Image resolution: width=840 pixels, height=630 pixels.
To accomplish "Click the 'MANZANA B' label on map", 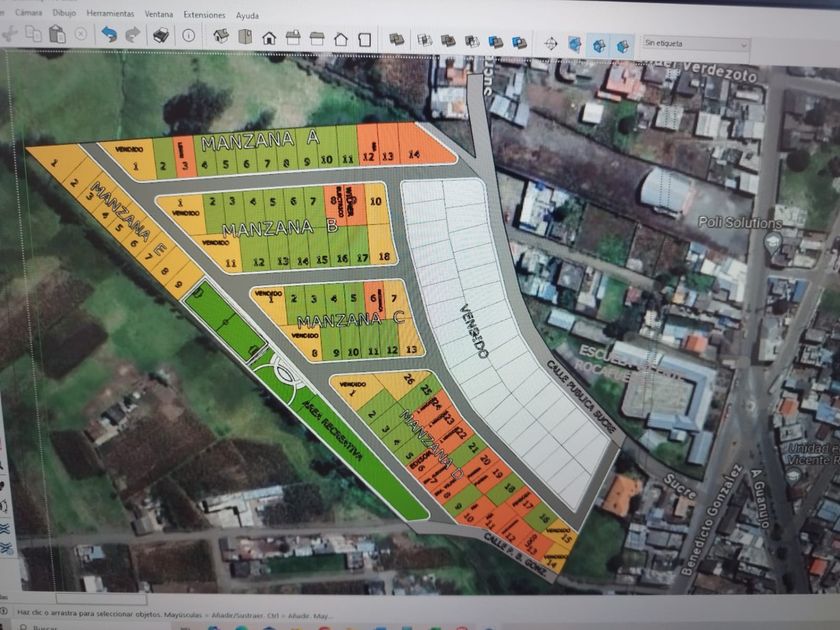I will 280,228.
